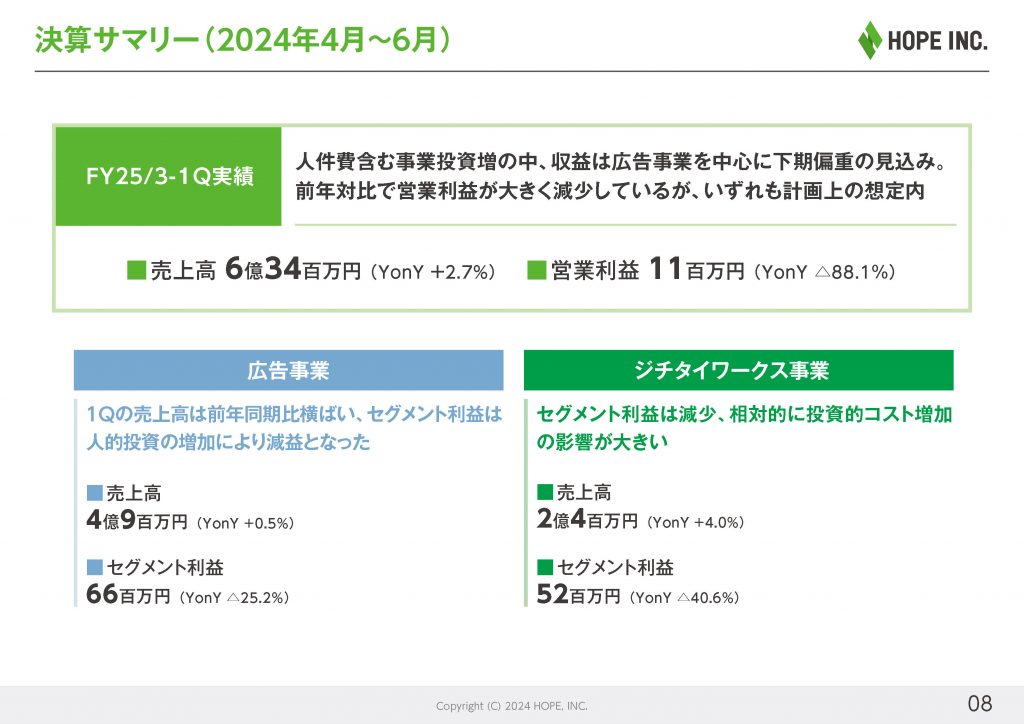Click the green FY25/3-1Q実績 box
The image size is (1024, 724).
click(x=168, y=177)
